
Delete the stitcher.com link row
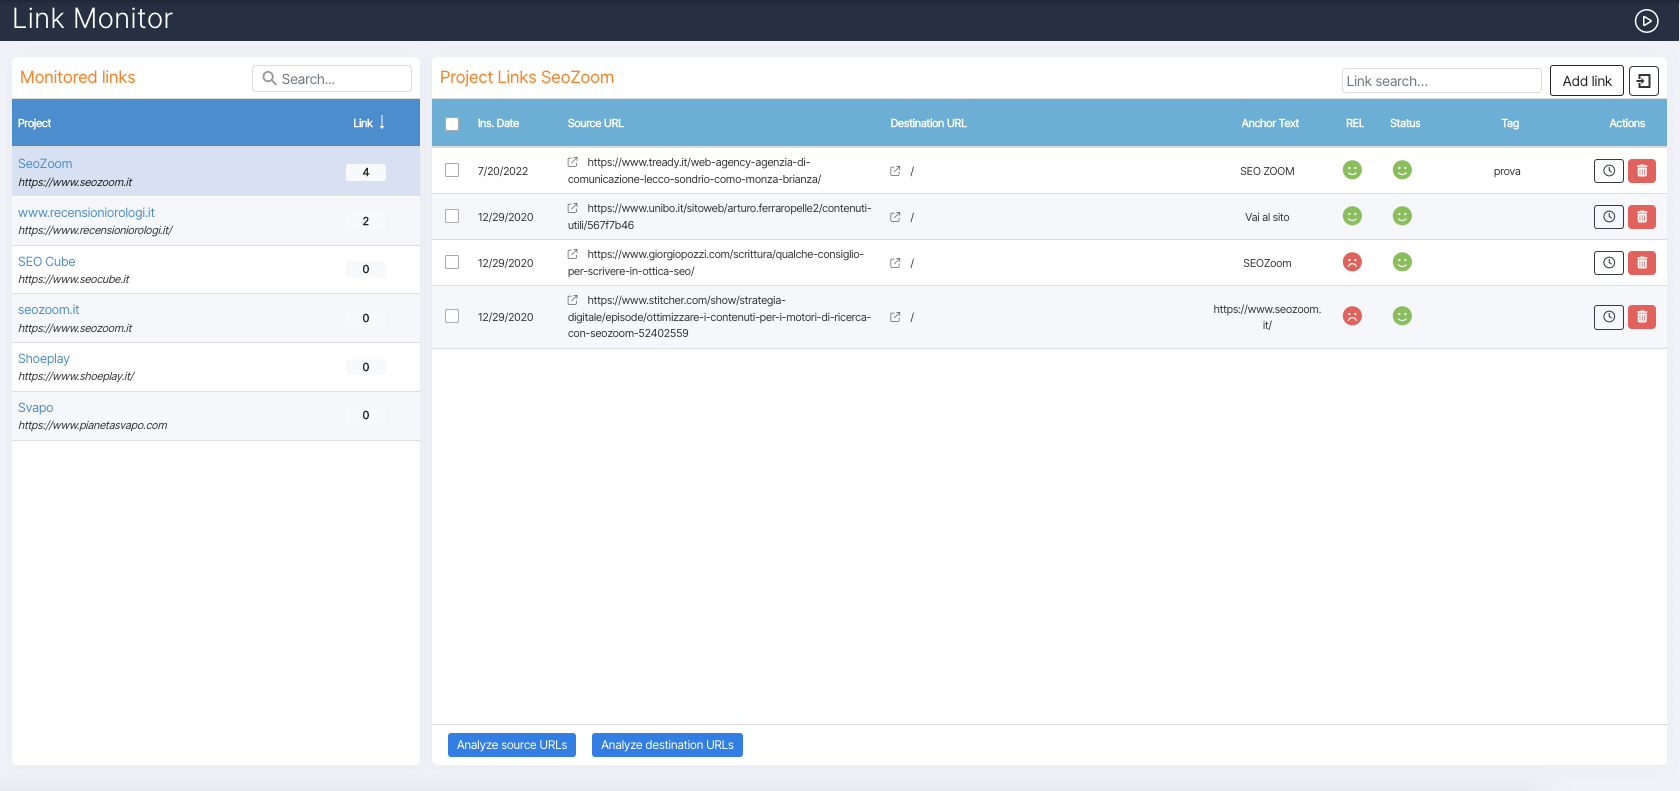(1642, 317)
